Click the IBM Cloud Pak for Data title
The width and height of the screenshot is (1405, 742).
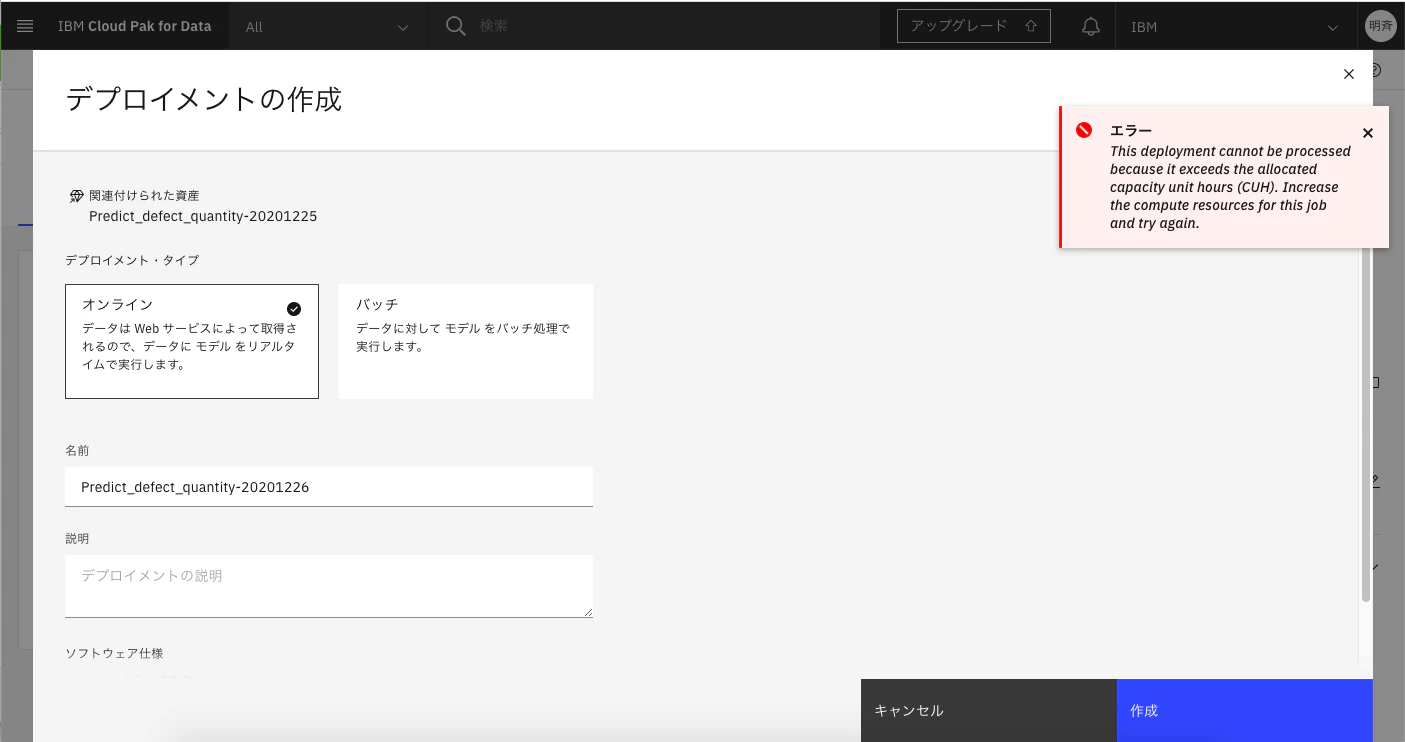[x=135, y=27]
